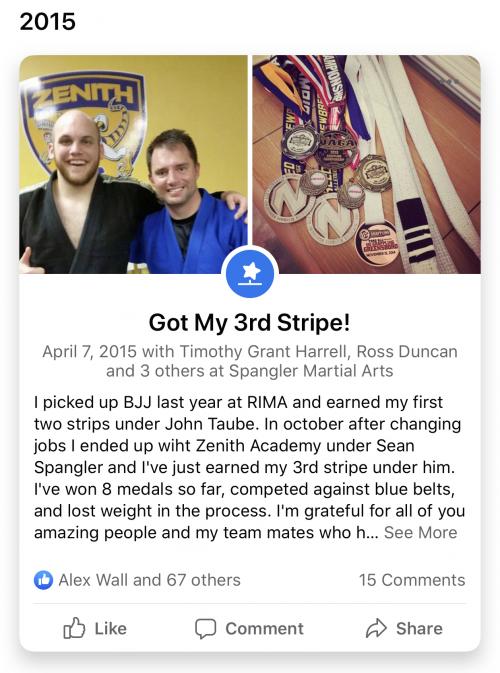Click the Share arrow icon
500x673 pixels.
click(x=376, y=628)
